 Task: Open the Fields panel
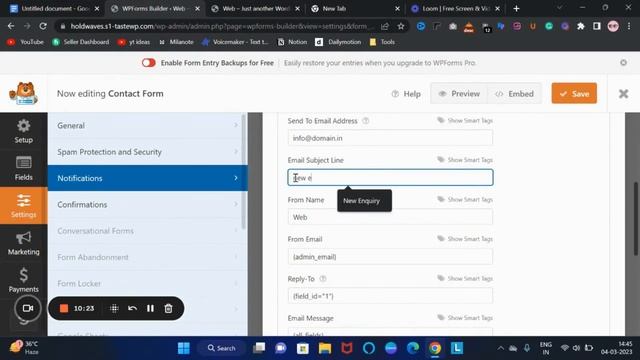24,169
